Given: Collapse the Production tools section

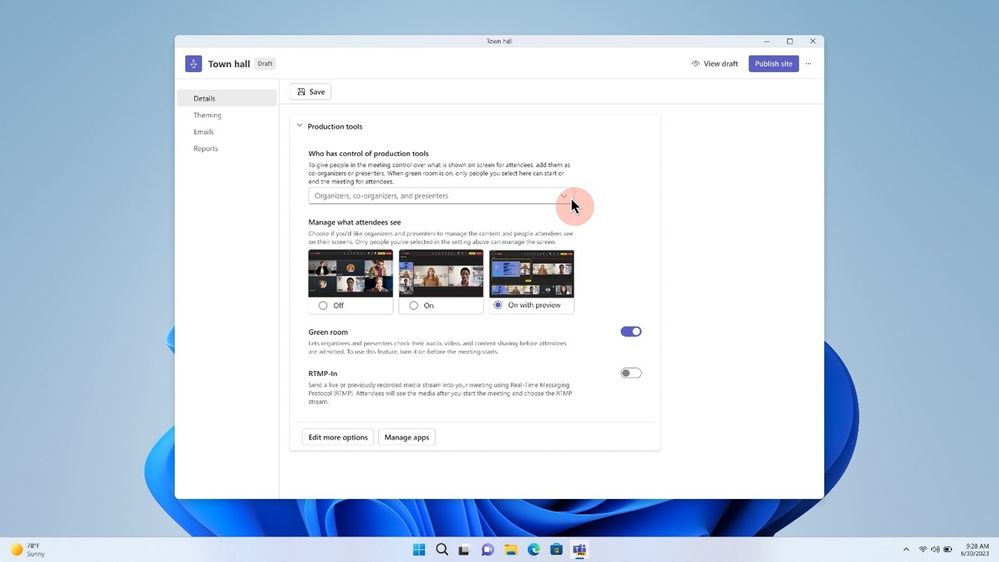Looking at the screenshot, I should coord(299,126).
